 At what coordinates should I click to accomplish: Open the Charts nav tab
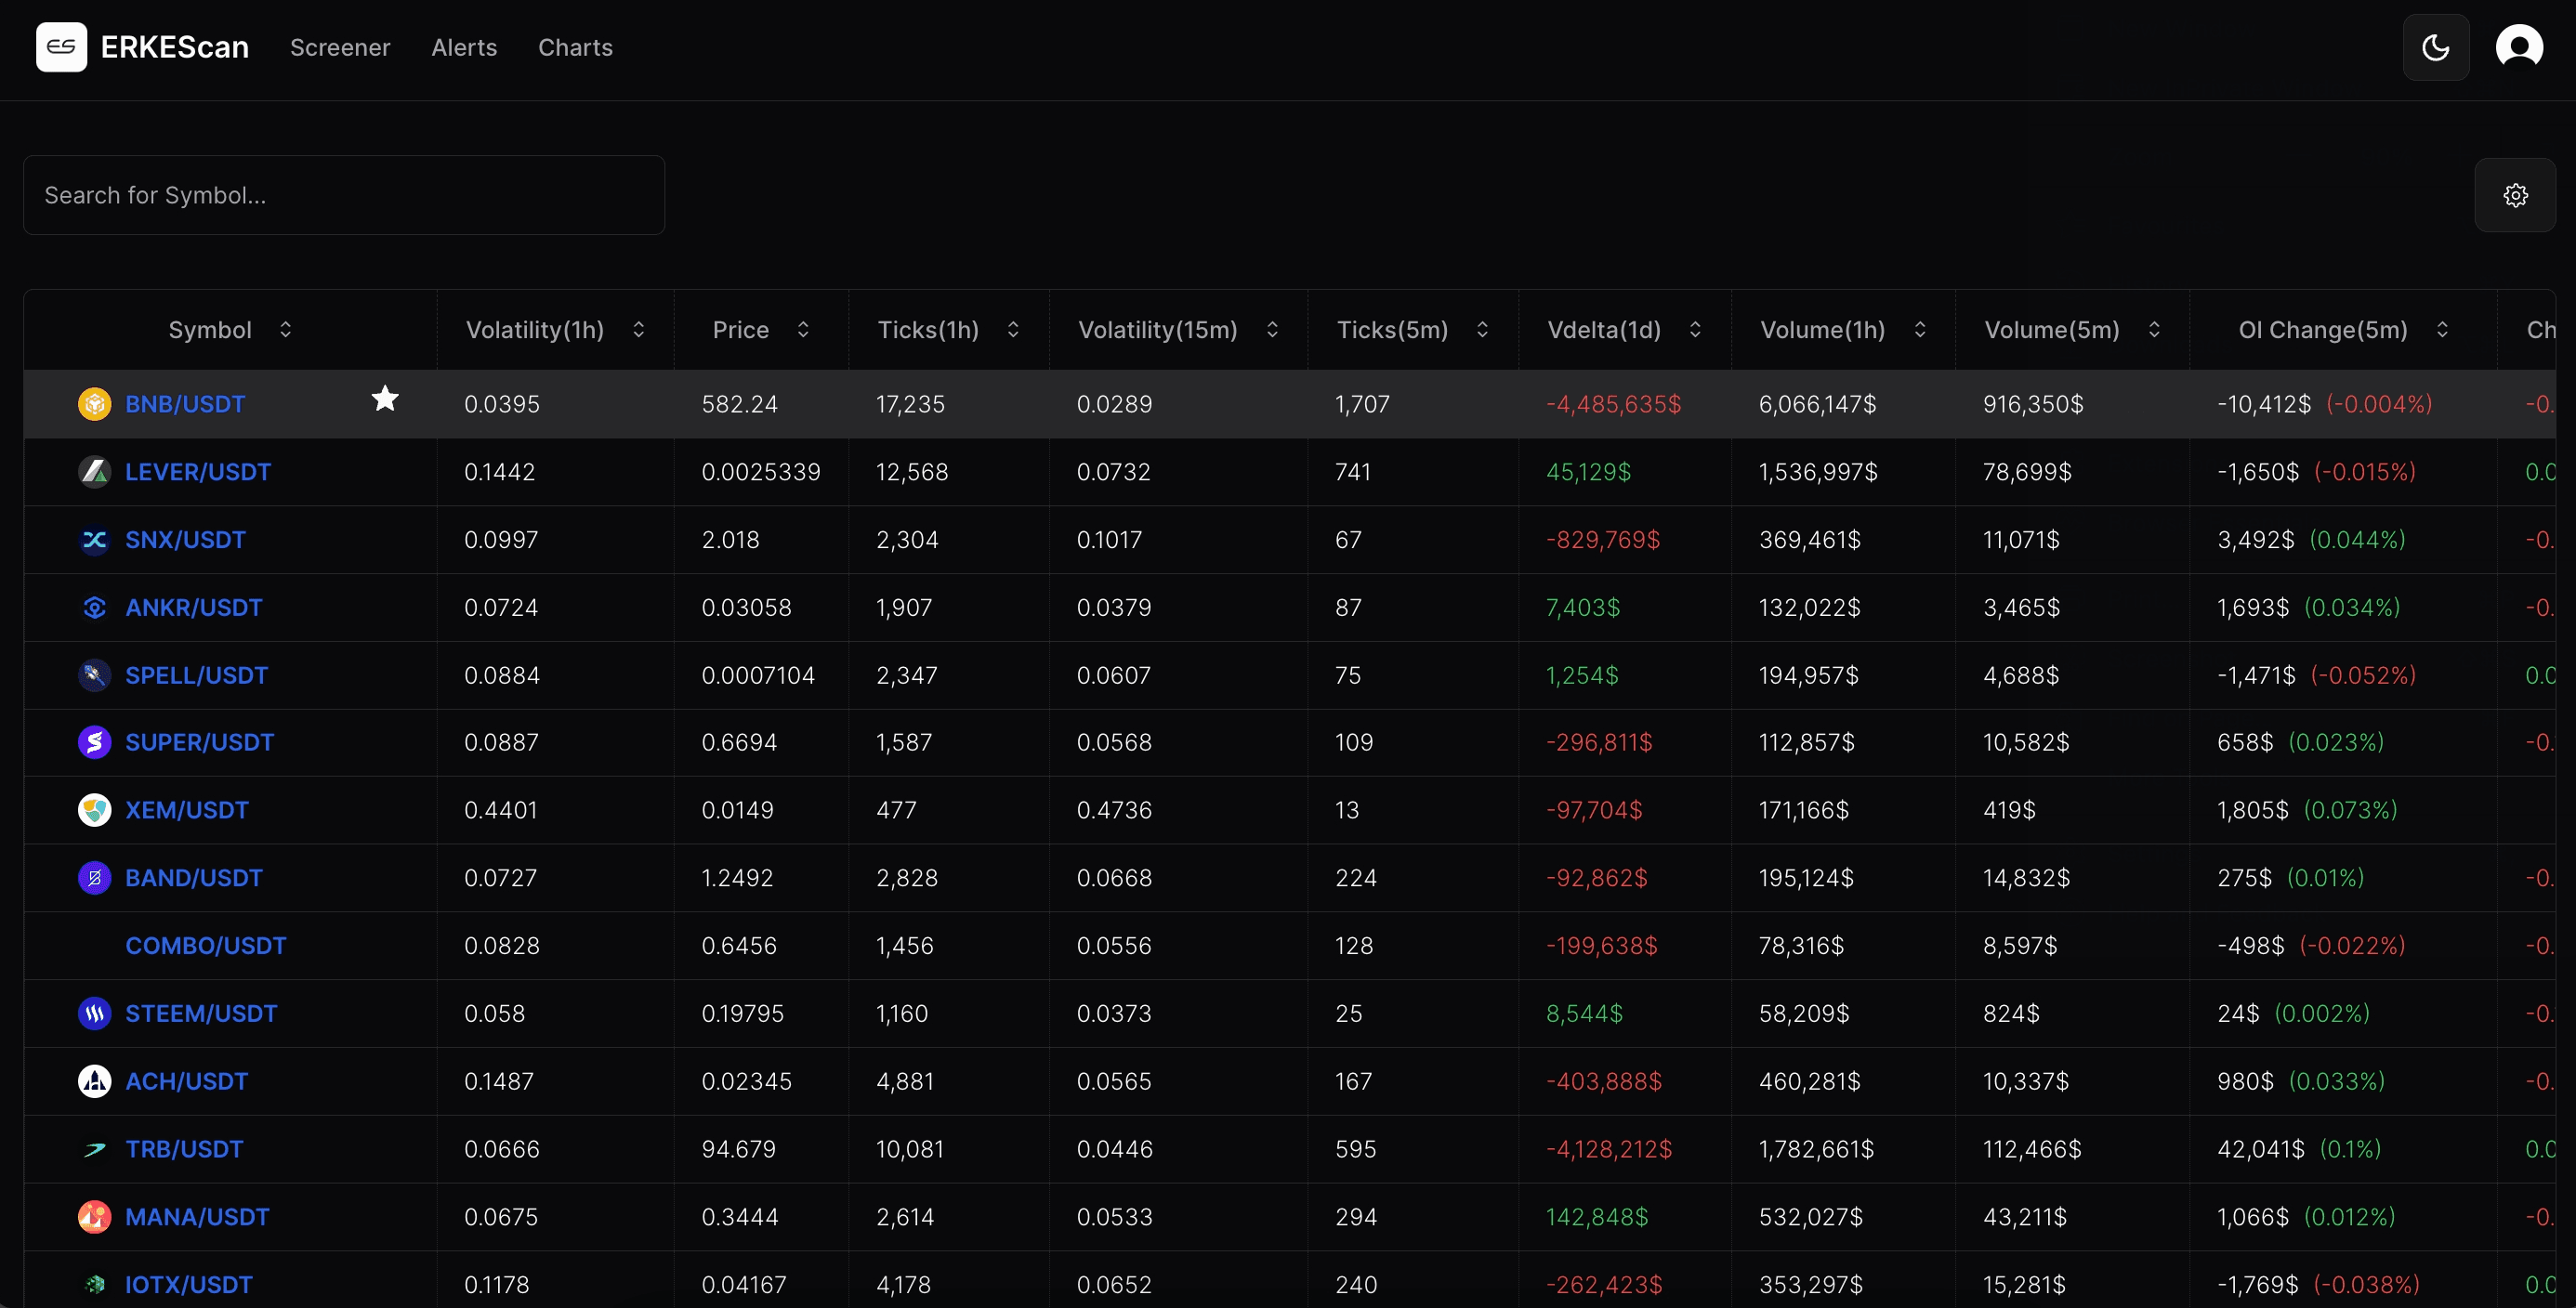tap(575, 47)
